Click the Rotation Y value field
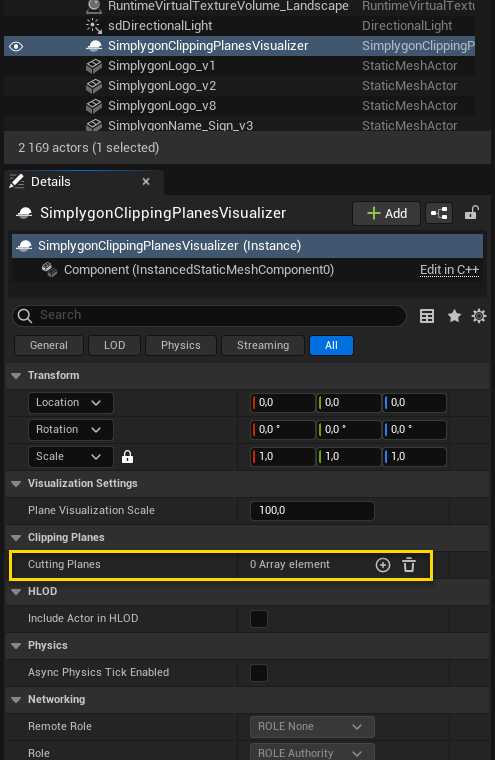Viewport: 495px width, 760px height. tap(349, 430)
